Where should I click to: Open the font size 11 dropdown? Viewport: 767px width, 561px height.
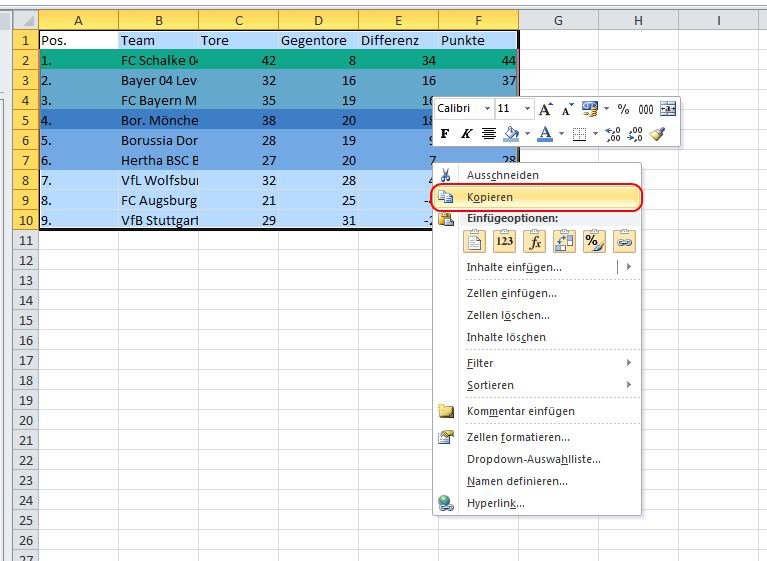527,109
